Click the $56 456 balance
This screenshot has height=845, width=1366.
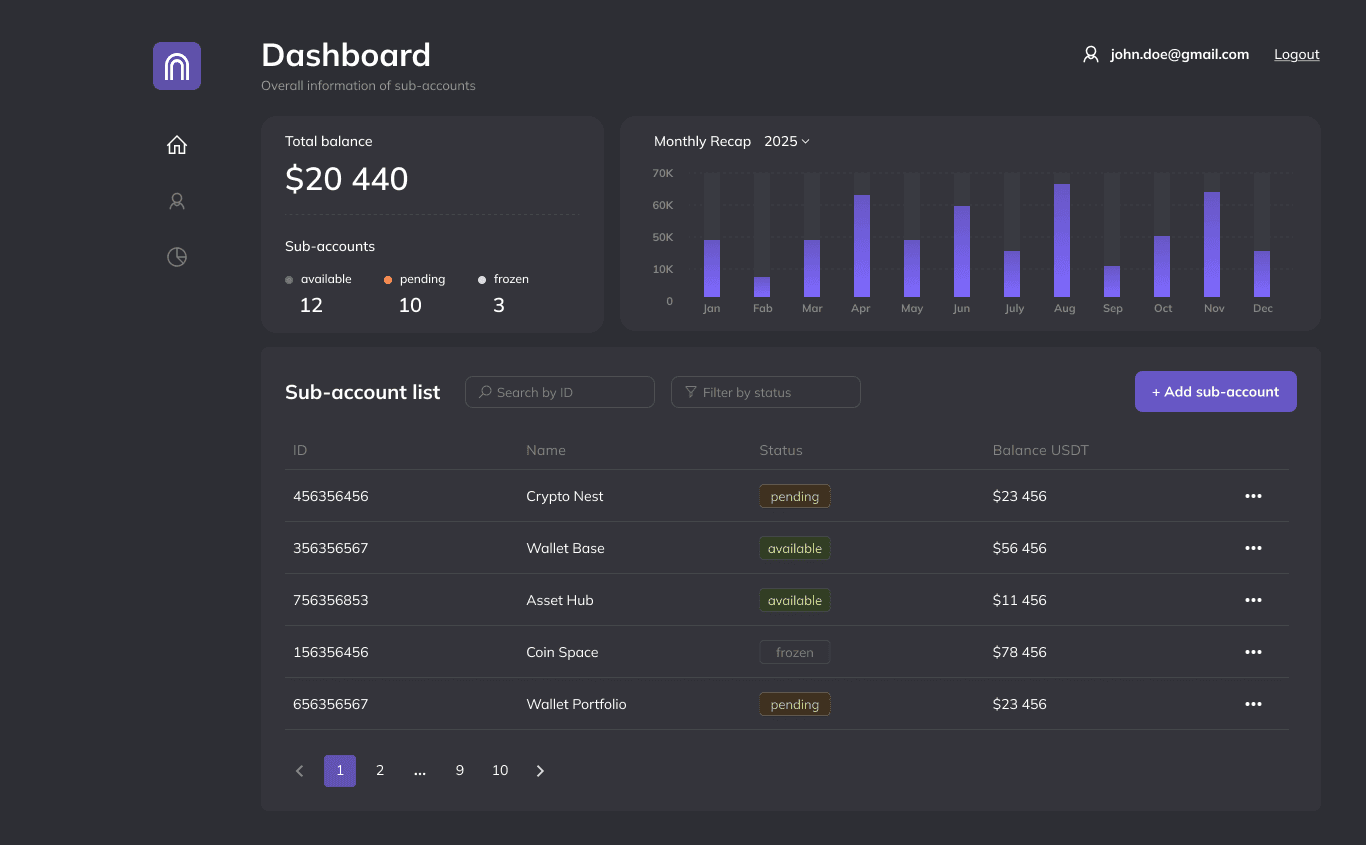coord(1020,548)
